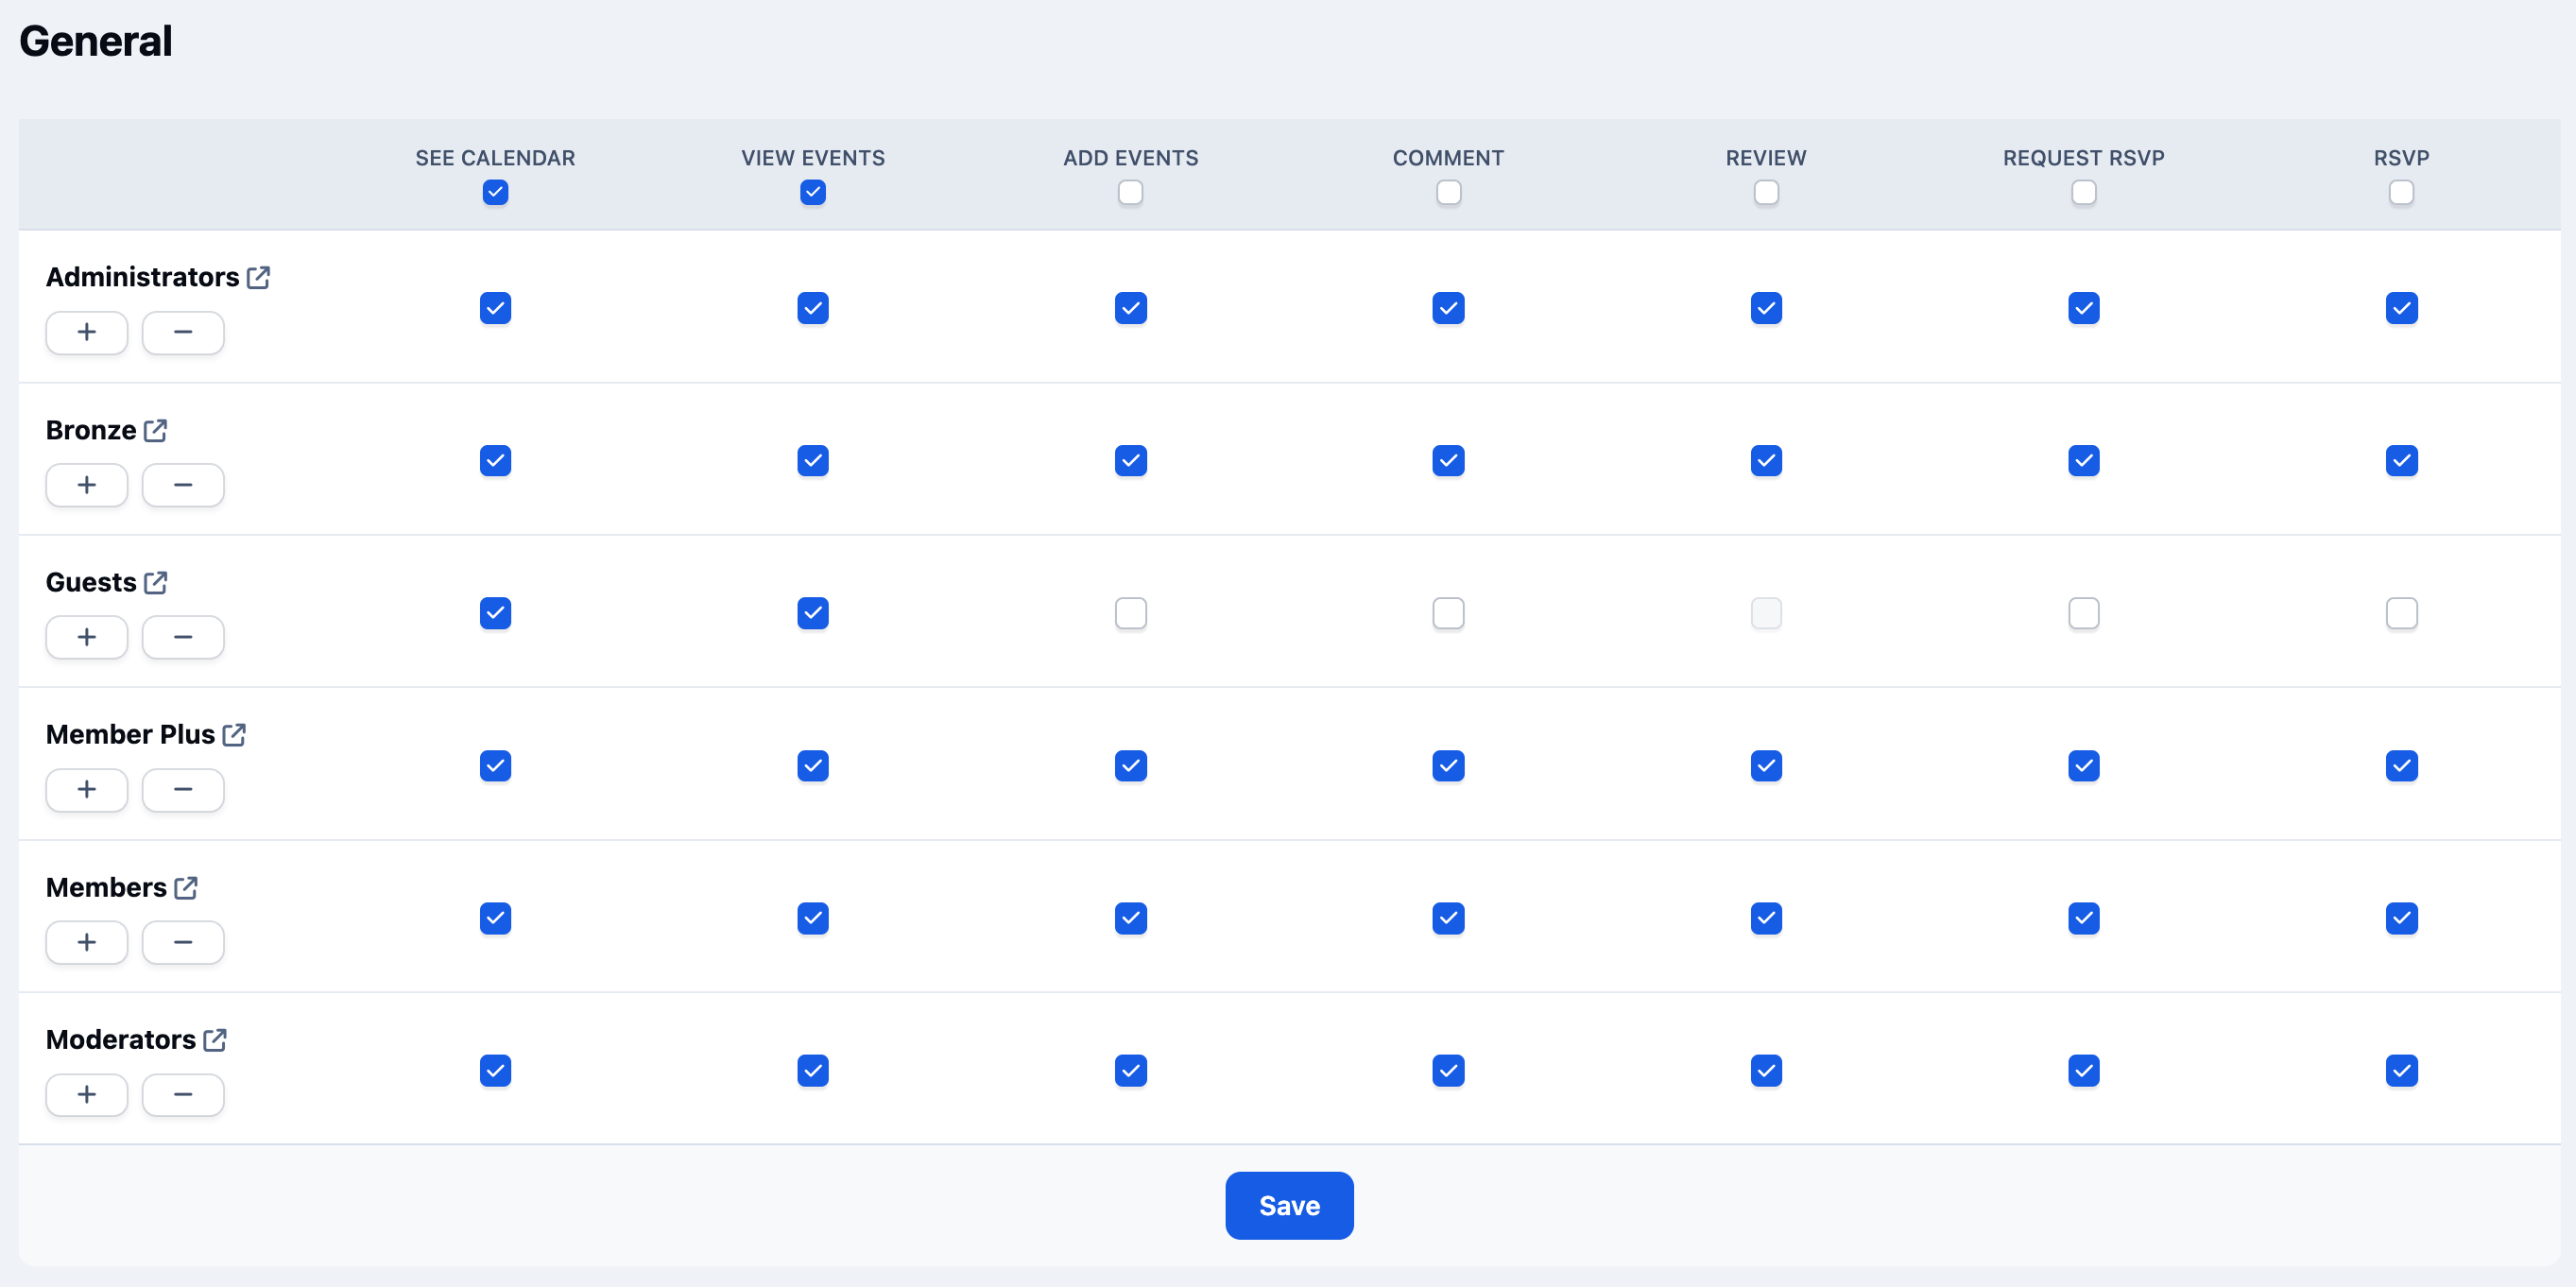The height and width of the screenshot is (1287, 2576).
Task: Enable Comment for Guests
Action: click(x=1448, y=613)
